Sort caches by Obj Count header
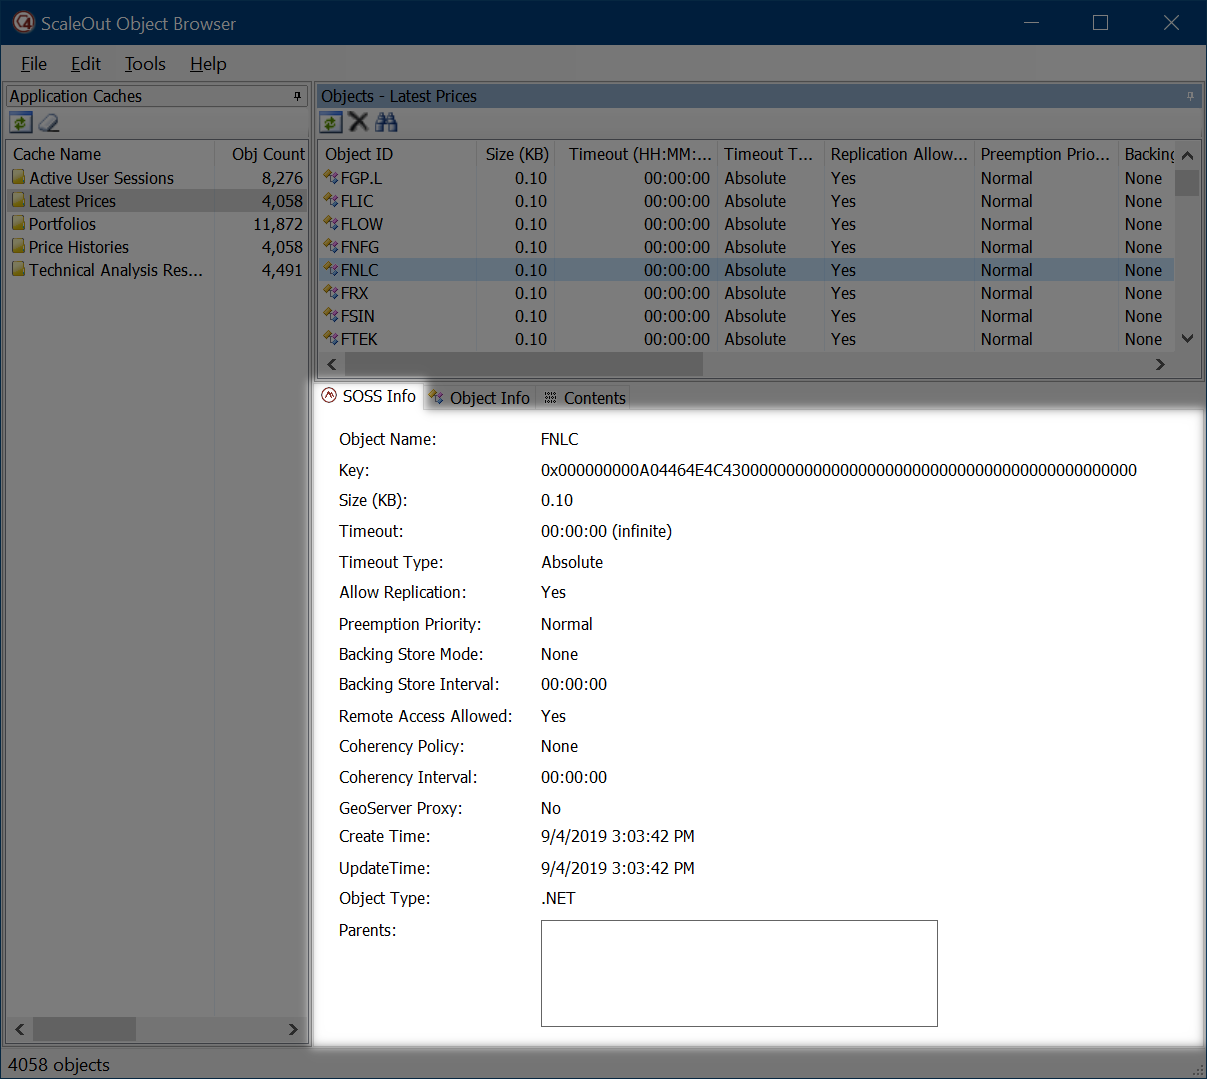1207x1079 pixels. 267,154
